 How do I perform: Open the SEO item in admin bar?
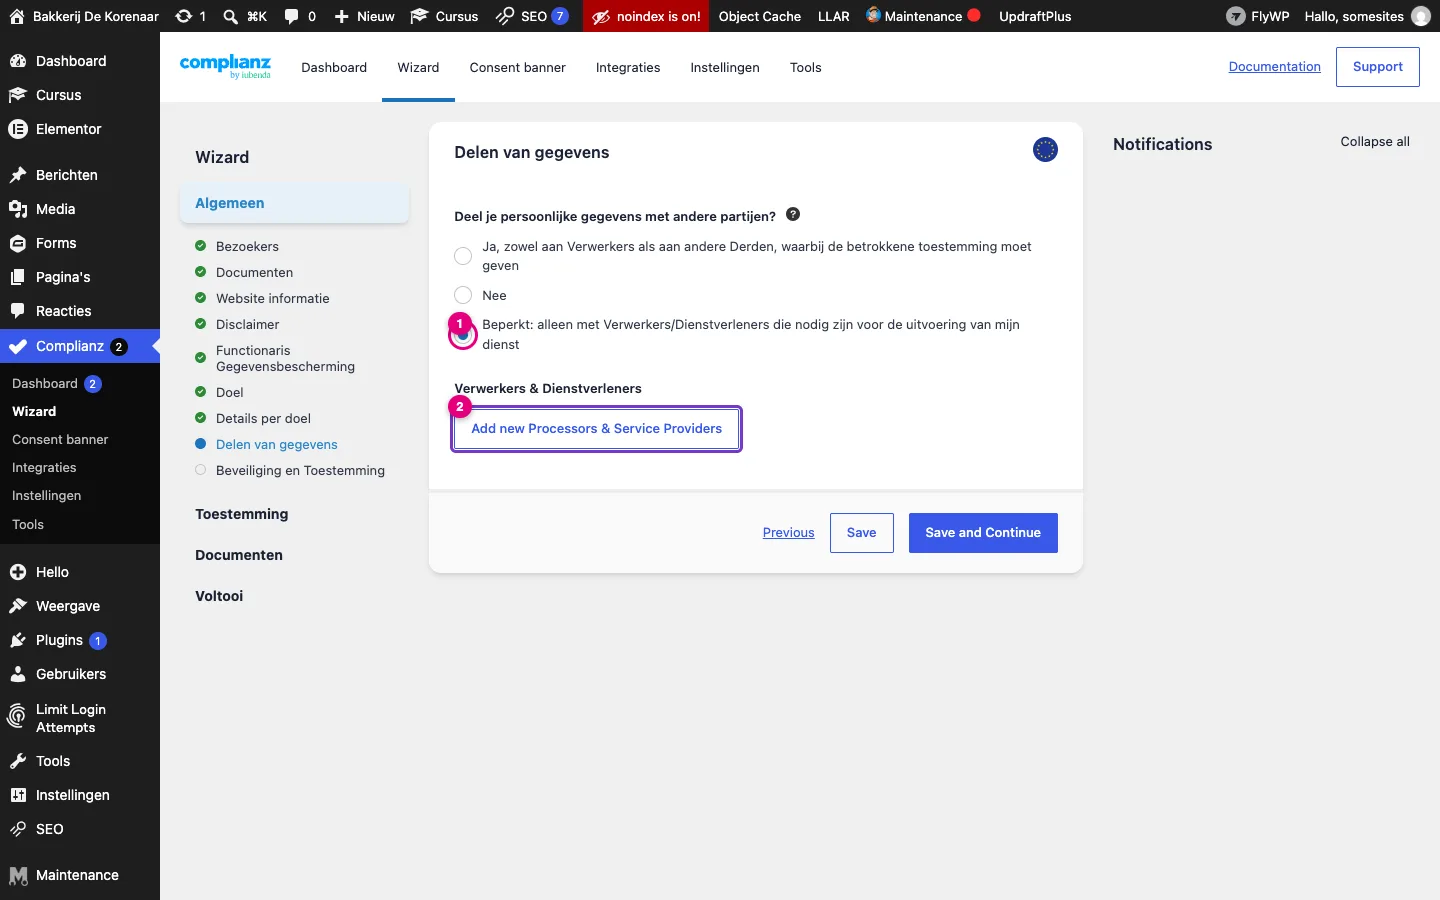point(533,16)
